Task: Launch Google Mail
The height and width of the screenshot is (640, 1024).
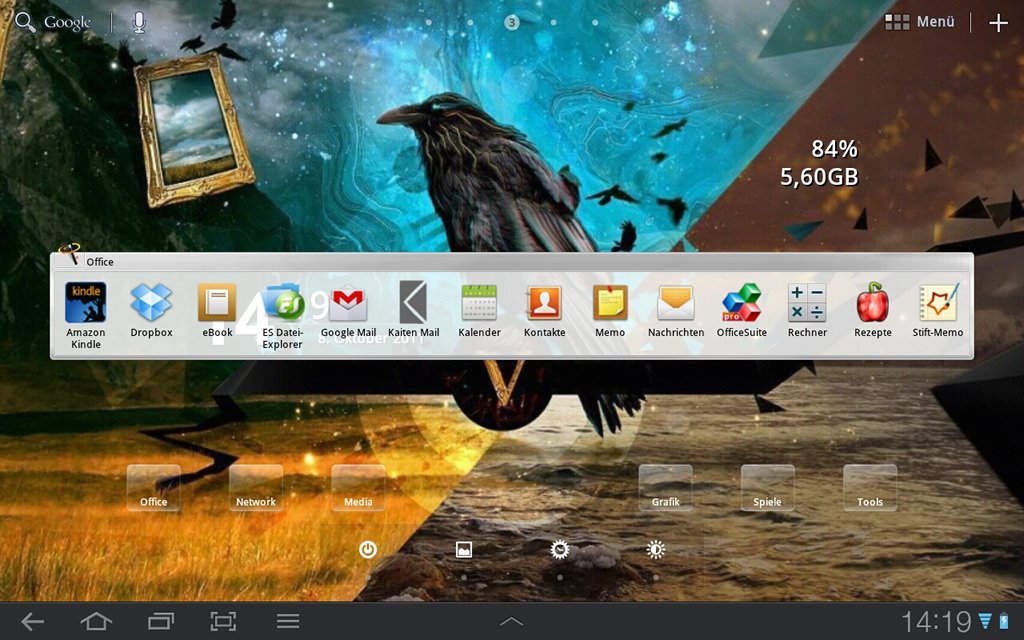Action: tap(348, 310)
